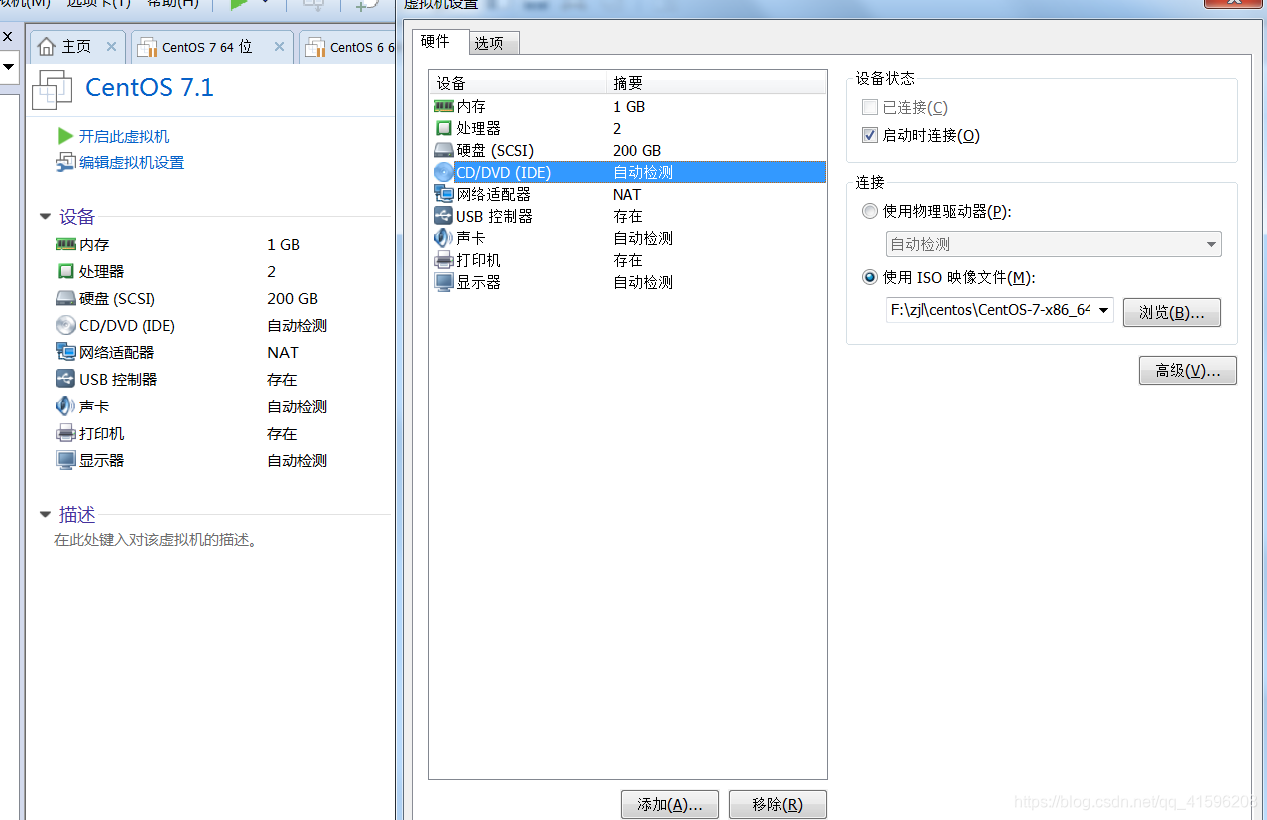Click NAT value in settings hardware list
The height and width of the screenshot is (820, 1267).
coord(627,194)
